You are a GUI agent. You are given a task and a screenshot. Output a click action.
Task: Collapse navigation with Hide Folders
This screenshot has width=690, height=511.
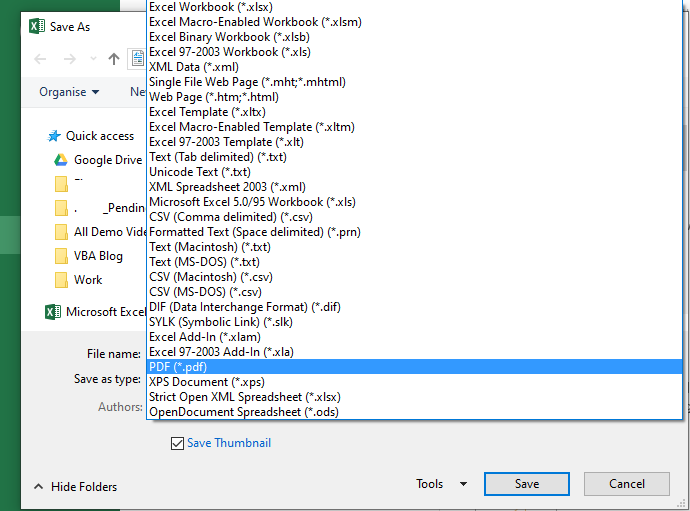point(76,486)
